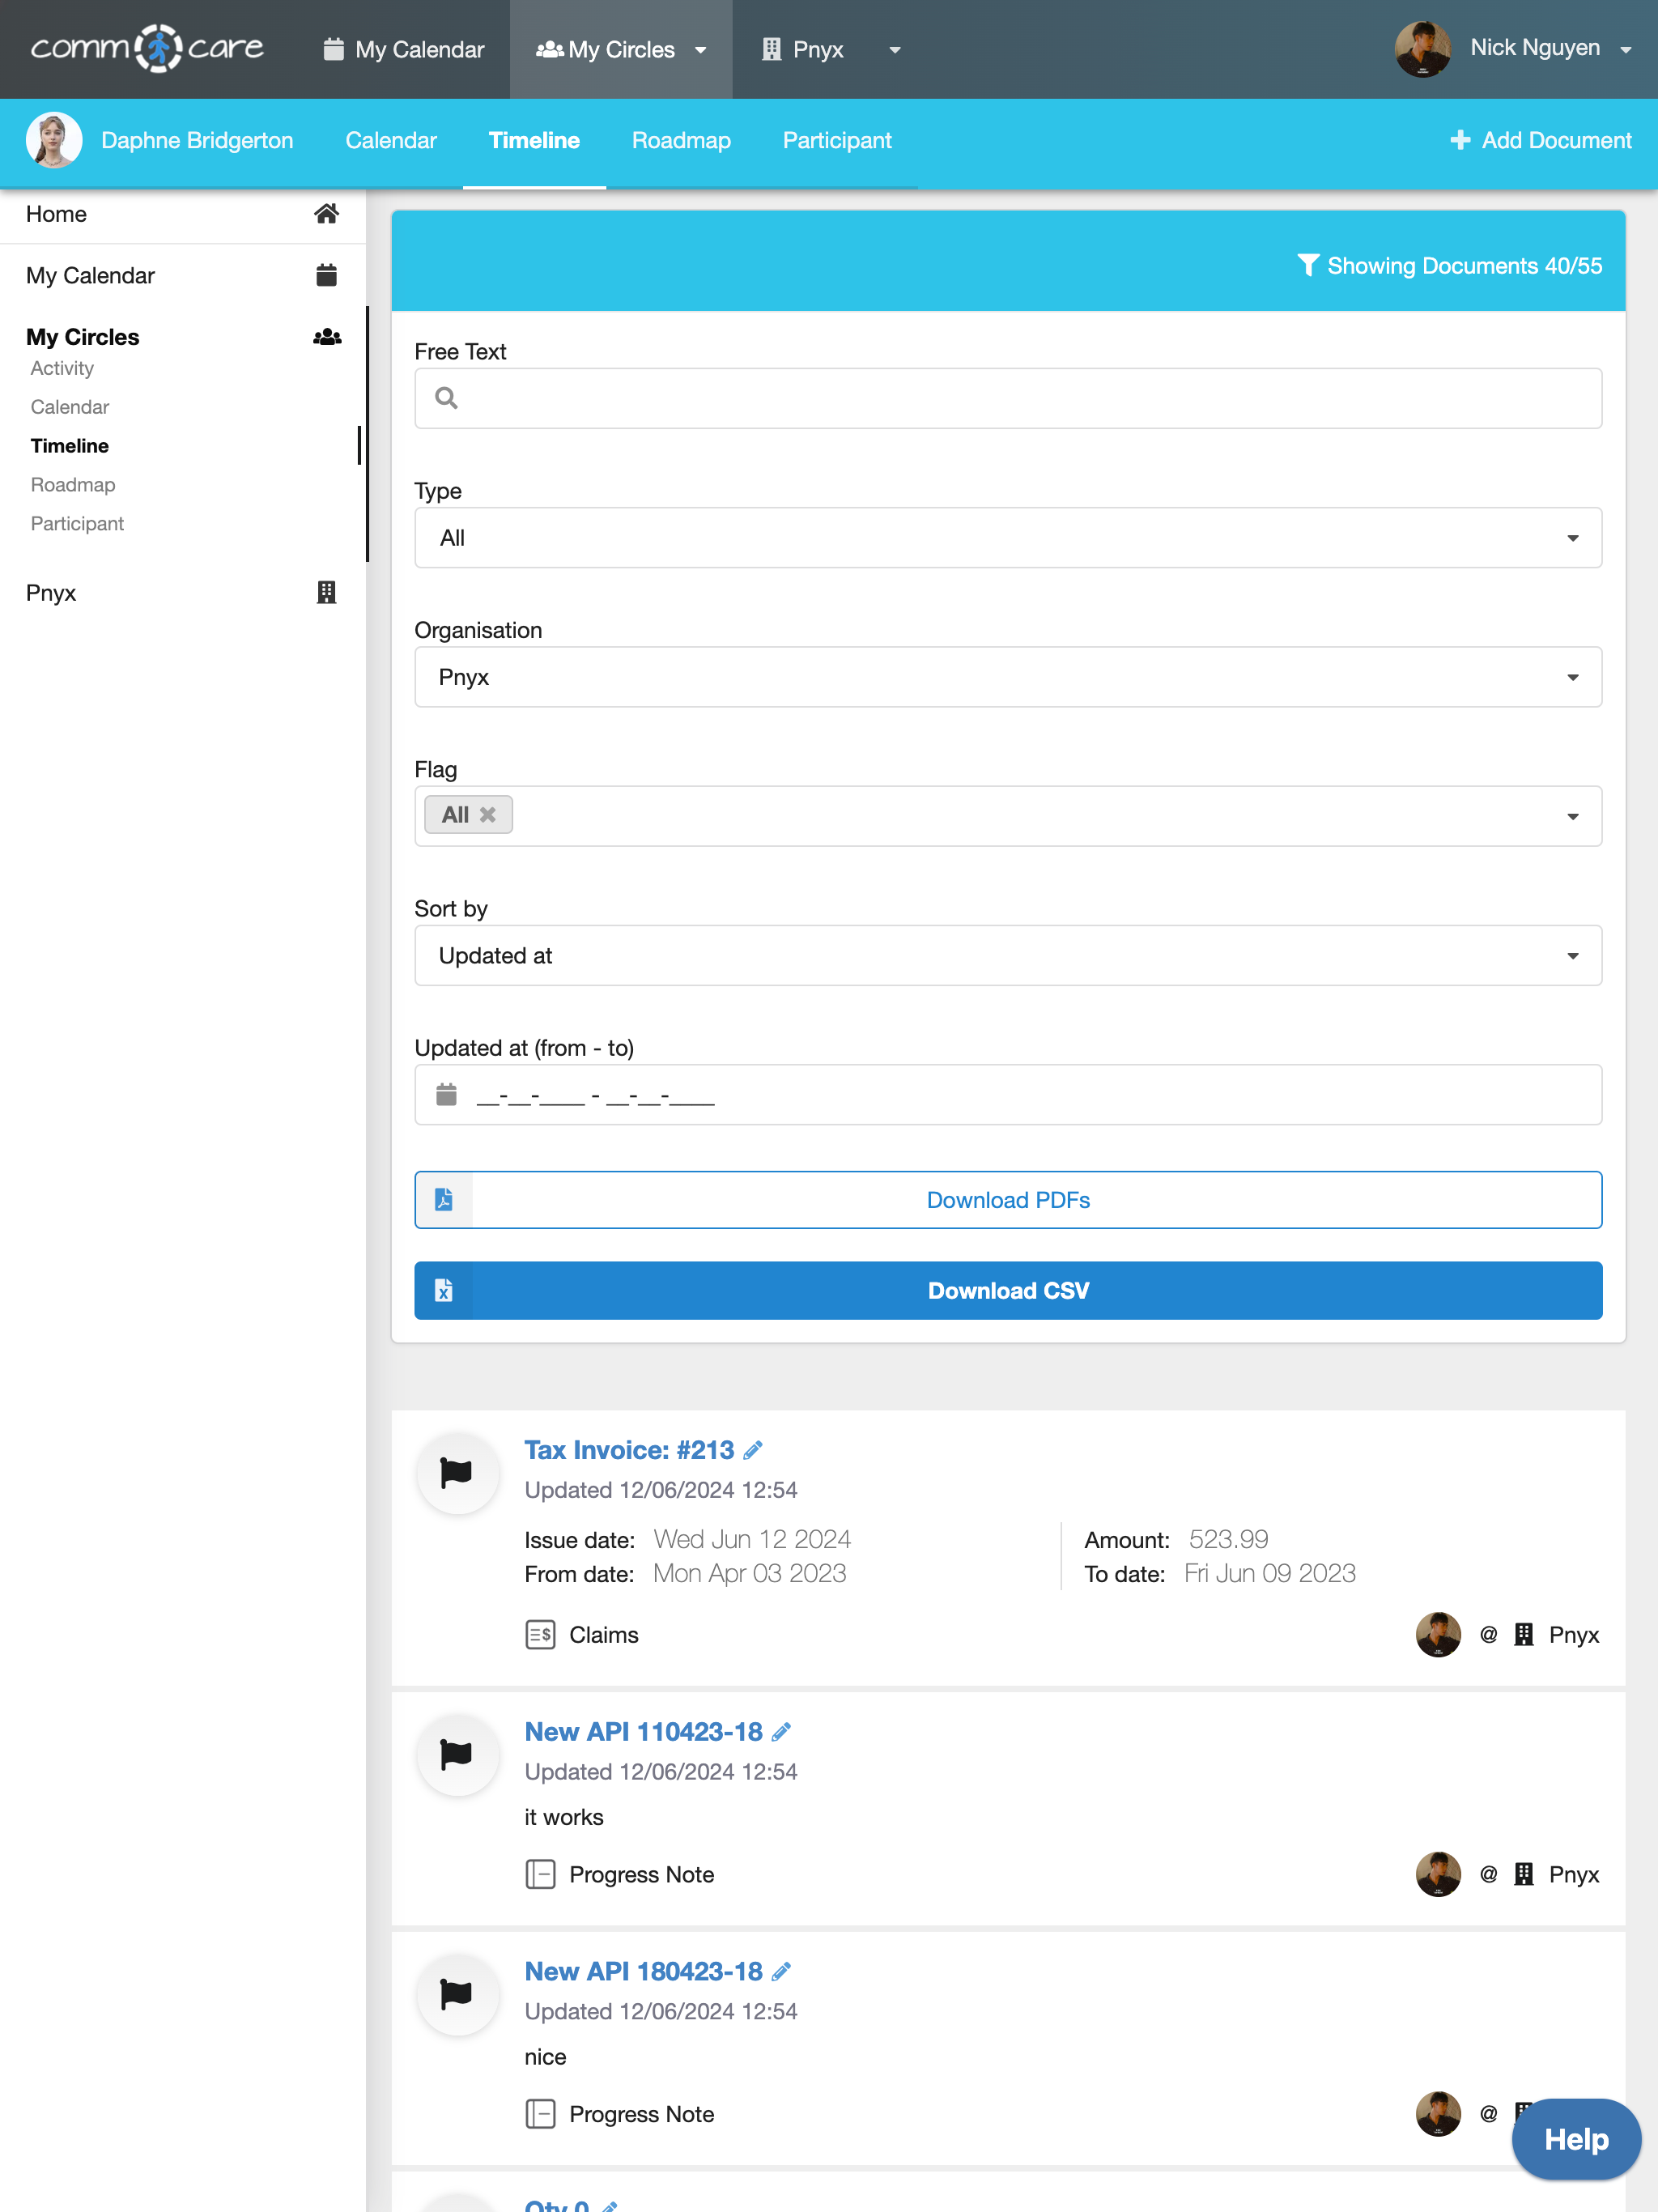Viewport: 1658px width, 2212px height.
Task: Click Claims type icon on Tax Invoice
Action: coord(540,1635)
